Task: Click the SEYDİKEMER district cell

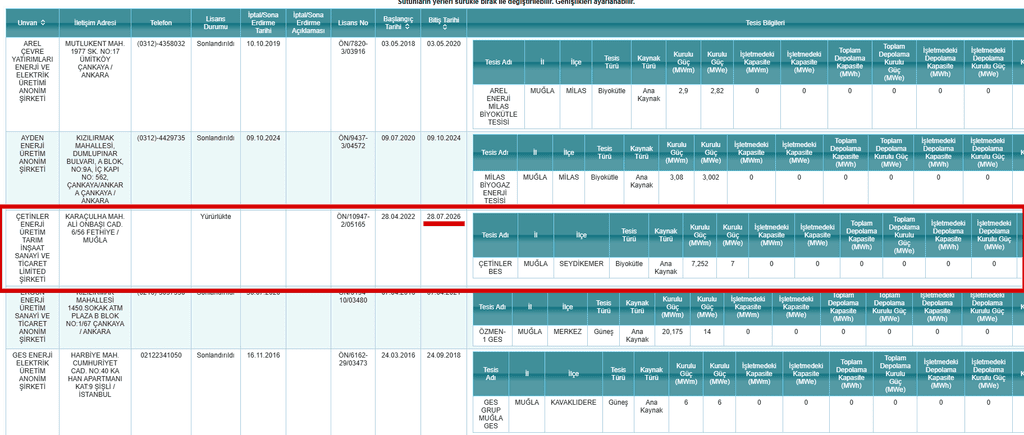Action: pyautogui.click(x=581, y=263)
